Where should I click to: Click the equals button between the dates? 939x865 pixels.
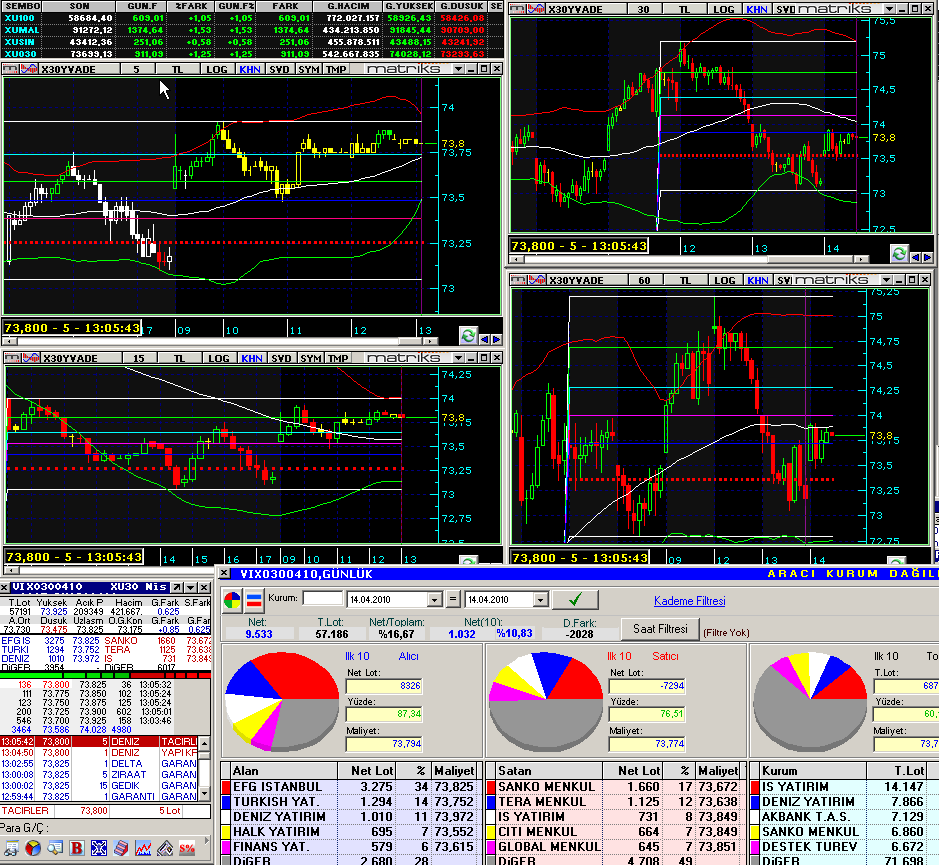[453, 600]
